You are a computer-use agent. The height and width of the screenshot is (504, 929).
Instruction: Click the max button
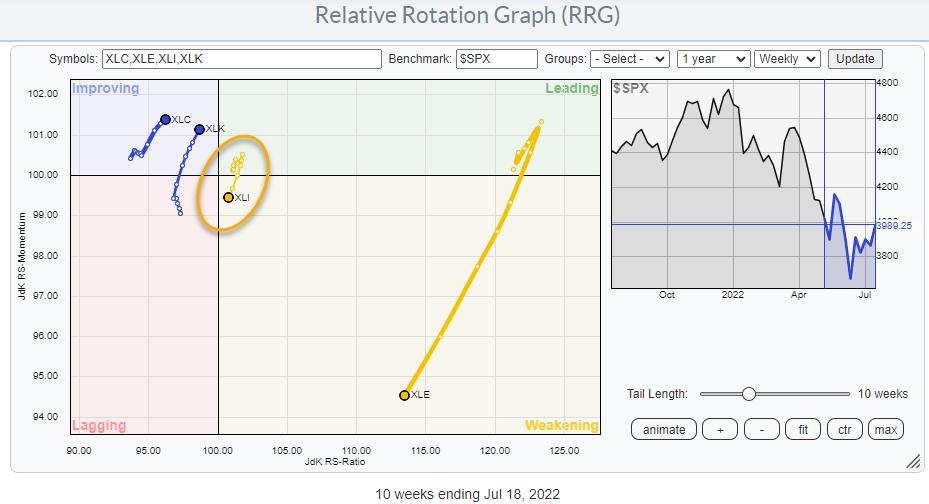coord(884,429)
